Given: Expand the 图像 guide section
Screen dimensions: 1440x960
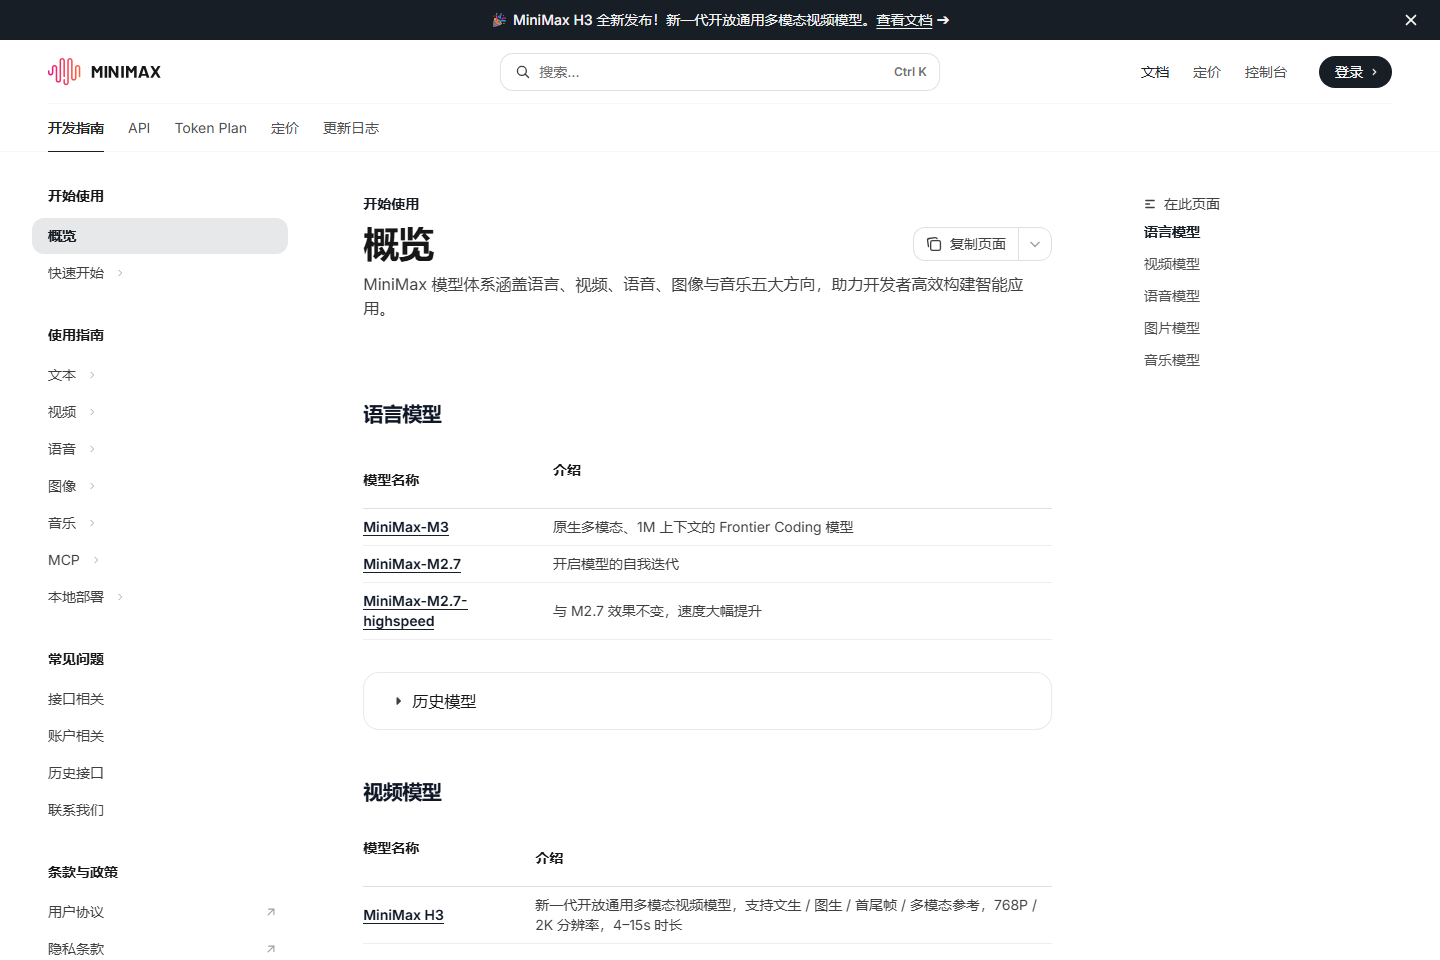Looking at the screenshot, I should [x=92, y=486].
